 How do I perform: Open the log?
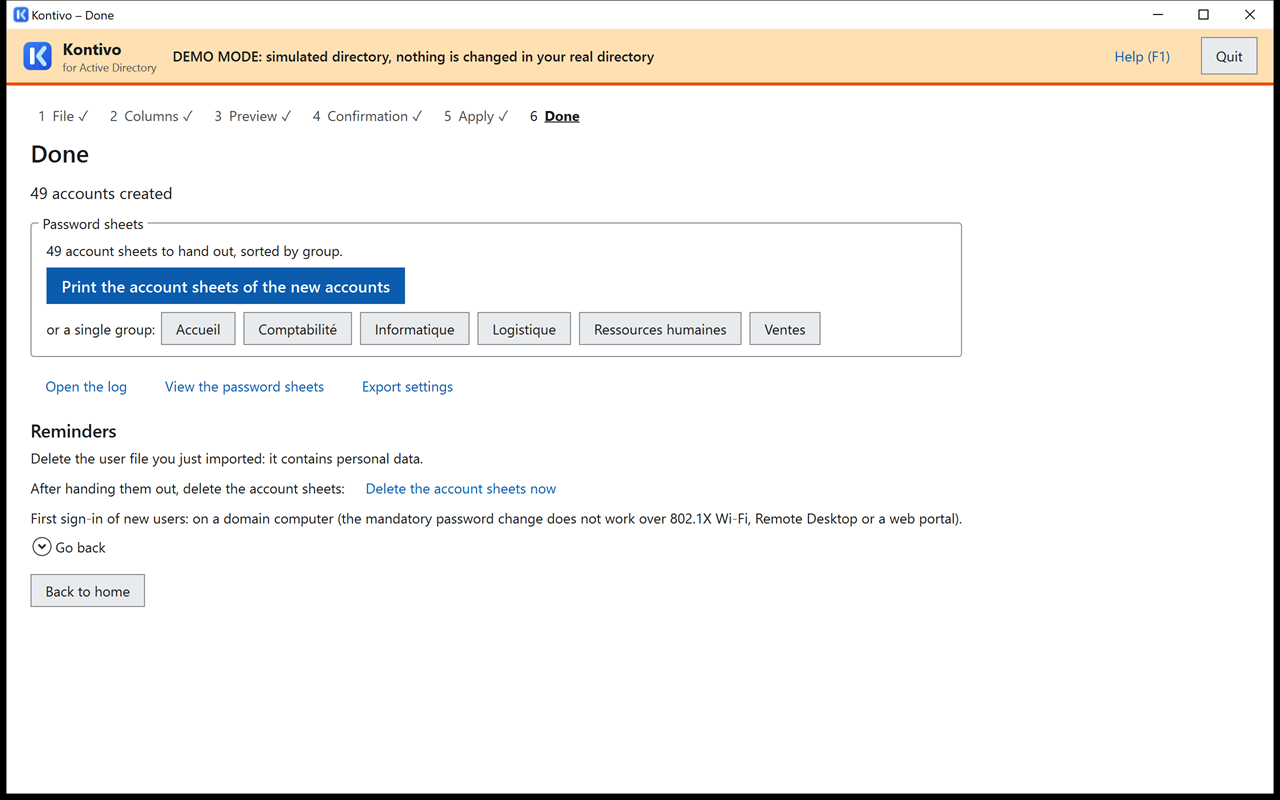(86, 387)
